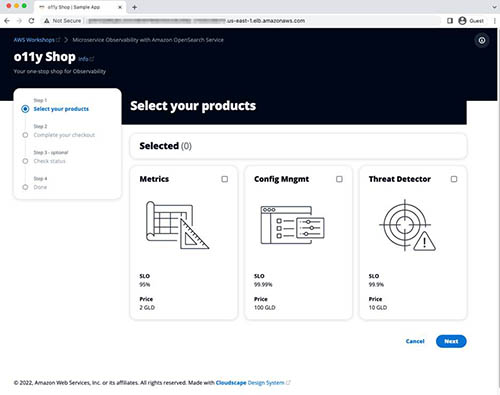500x395 pixels.
Task: Open the Cloudscape Design System footer link
Action: [x=250, y=382]
